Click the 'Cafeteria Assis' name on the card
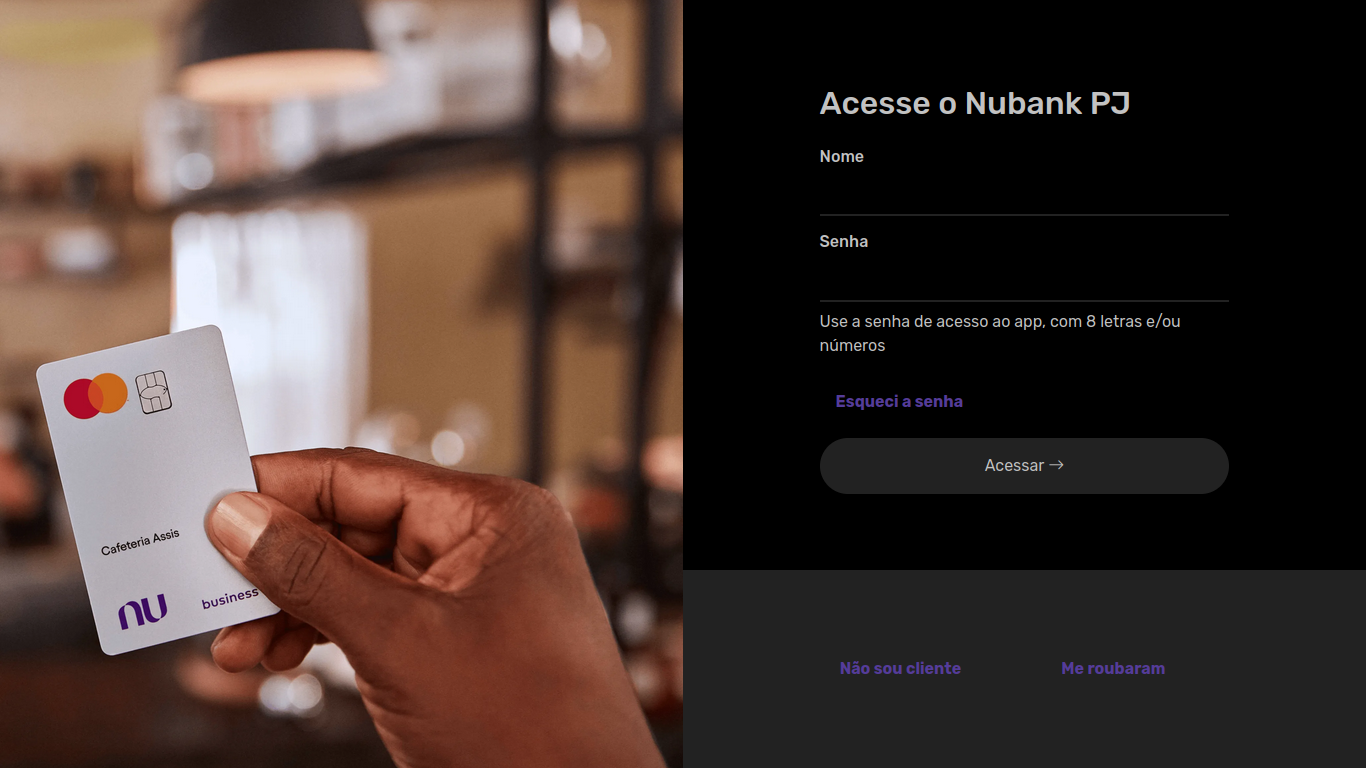 coord(140,542)
